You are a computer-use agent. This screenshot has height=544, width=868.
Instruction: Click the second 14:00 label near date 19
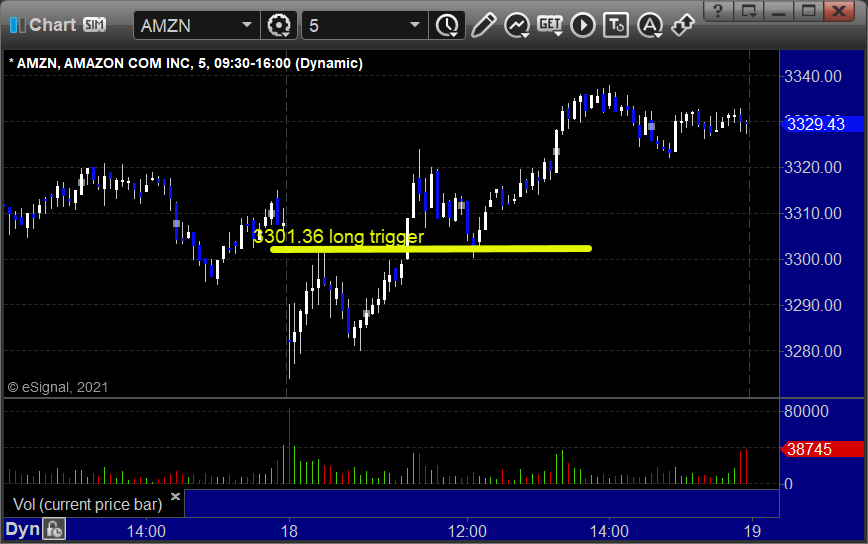pos(609,531)
